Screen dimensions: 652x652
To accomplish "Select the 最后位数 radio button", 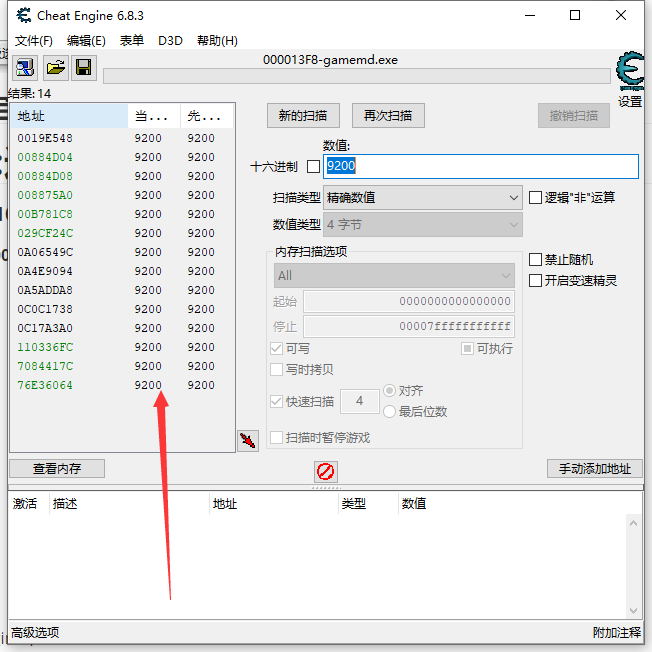I will tap(390, 411).
